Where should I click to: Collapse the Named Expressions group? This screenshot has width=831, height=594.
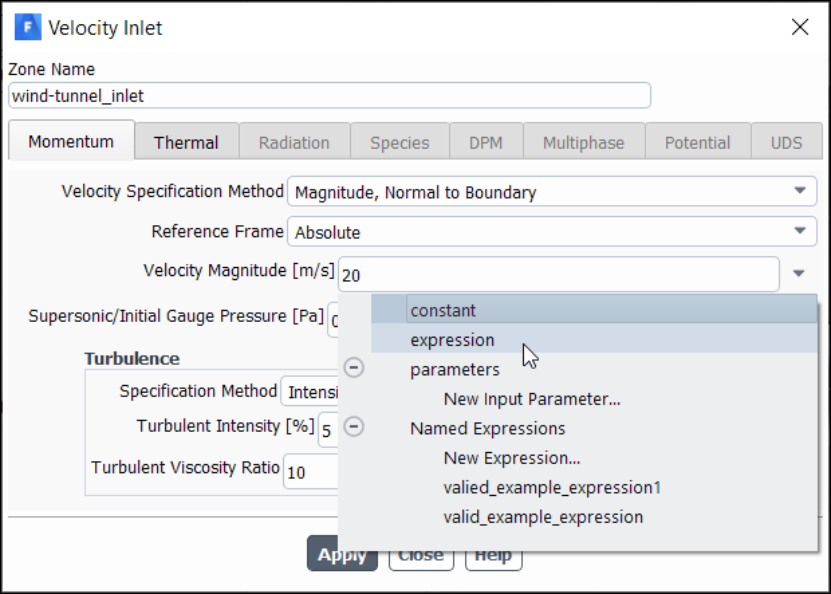(x=355, y=427)
